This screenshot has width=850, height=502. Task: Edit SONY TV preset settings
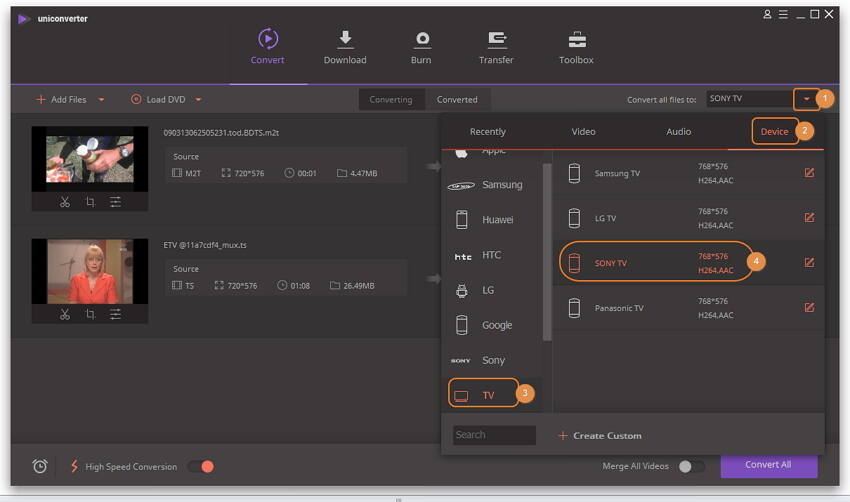coord(809,263)
